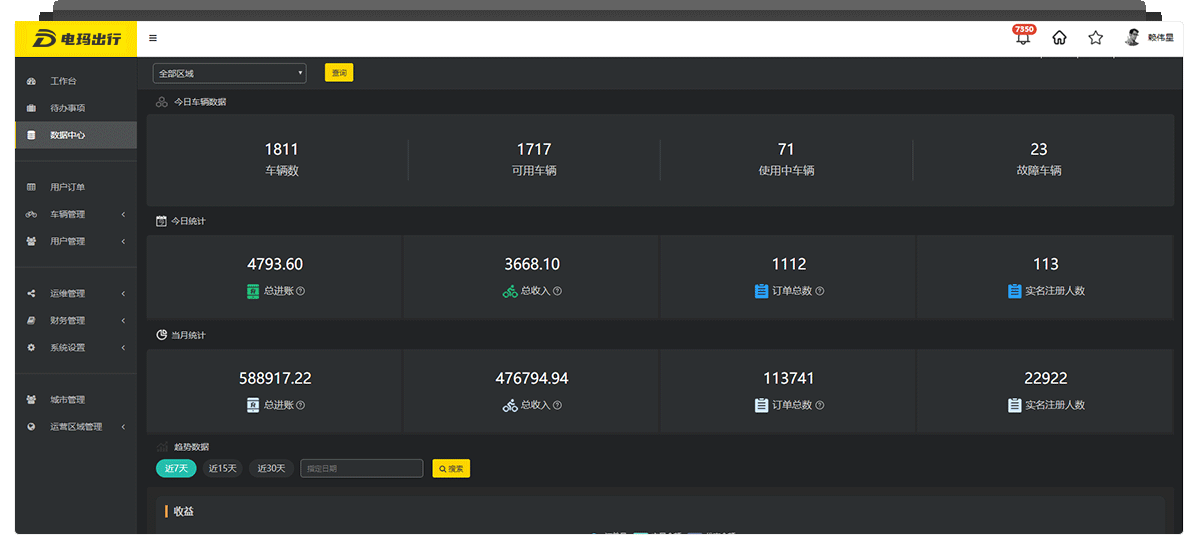Open 工作台 in the sidebar
This screenshot has height=549, width=1198.
[63, 81]
